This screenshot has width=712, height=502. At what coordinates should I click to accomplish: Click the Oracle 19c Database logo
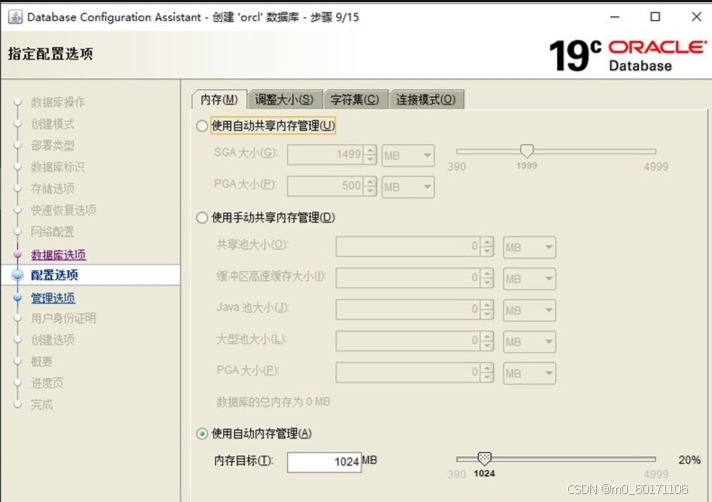click(x=628, y=56)
